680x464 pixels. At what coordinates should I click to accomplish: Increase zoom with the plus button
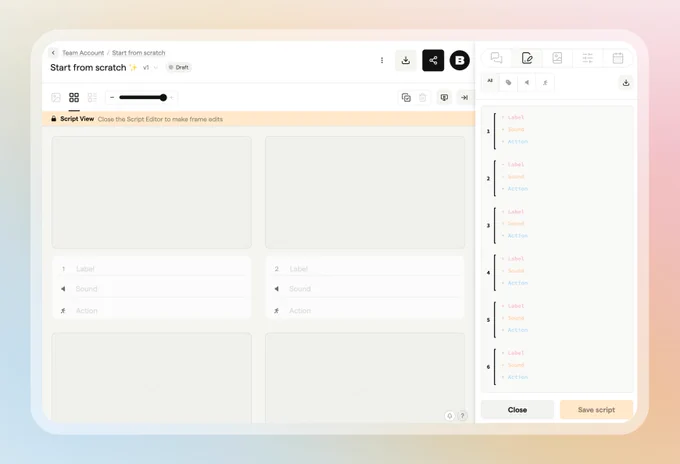point(172,98)
